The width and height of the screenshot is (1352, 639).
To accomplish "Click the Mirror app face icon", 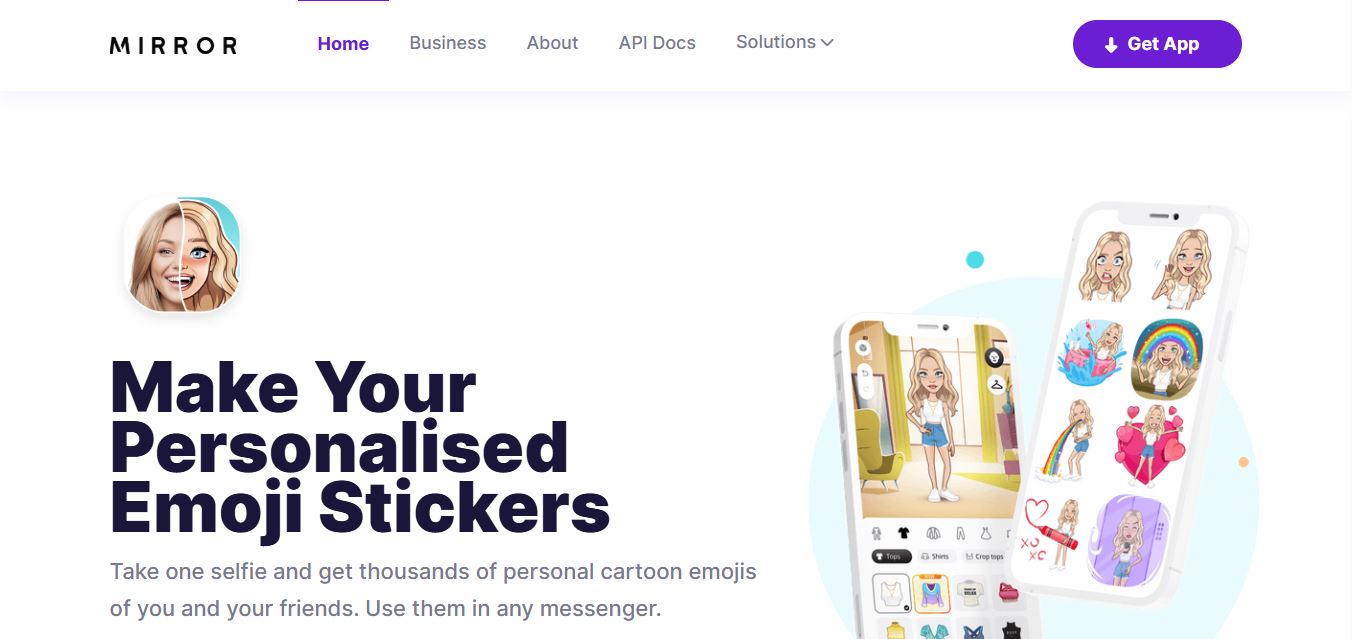I will [x=182, y=254].
